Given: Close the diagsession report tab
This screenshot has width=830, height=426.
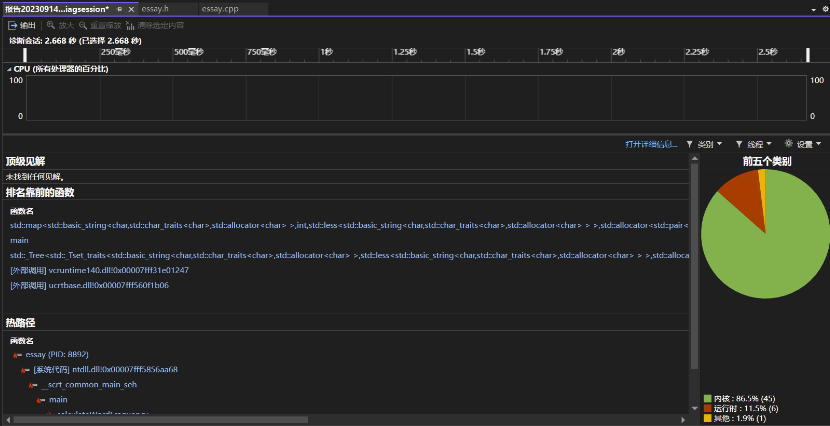Looking at the screenshot, I should click(x=131, y=10).
